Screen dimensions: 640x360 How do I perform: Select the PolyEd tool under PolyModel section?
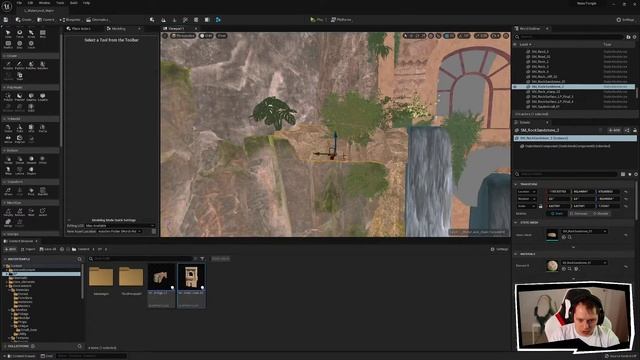(x=8, y=97)
